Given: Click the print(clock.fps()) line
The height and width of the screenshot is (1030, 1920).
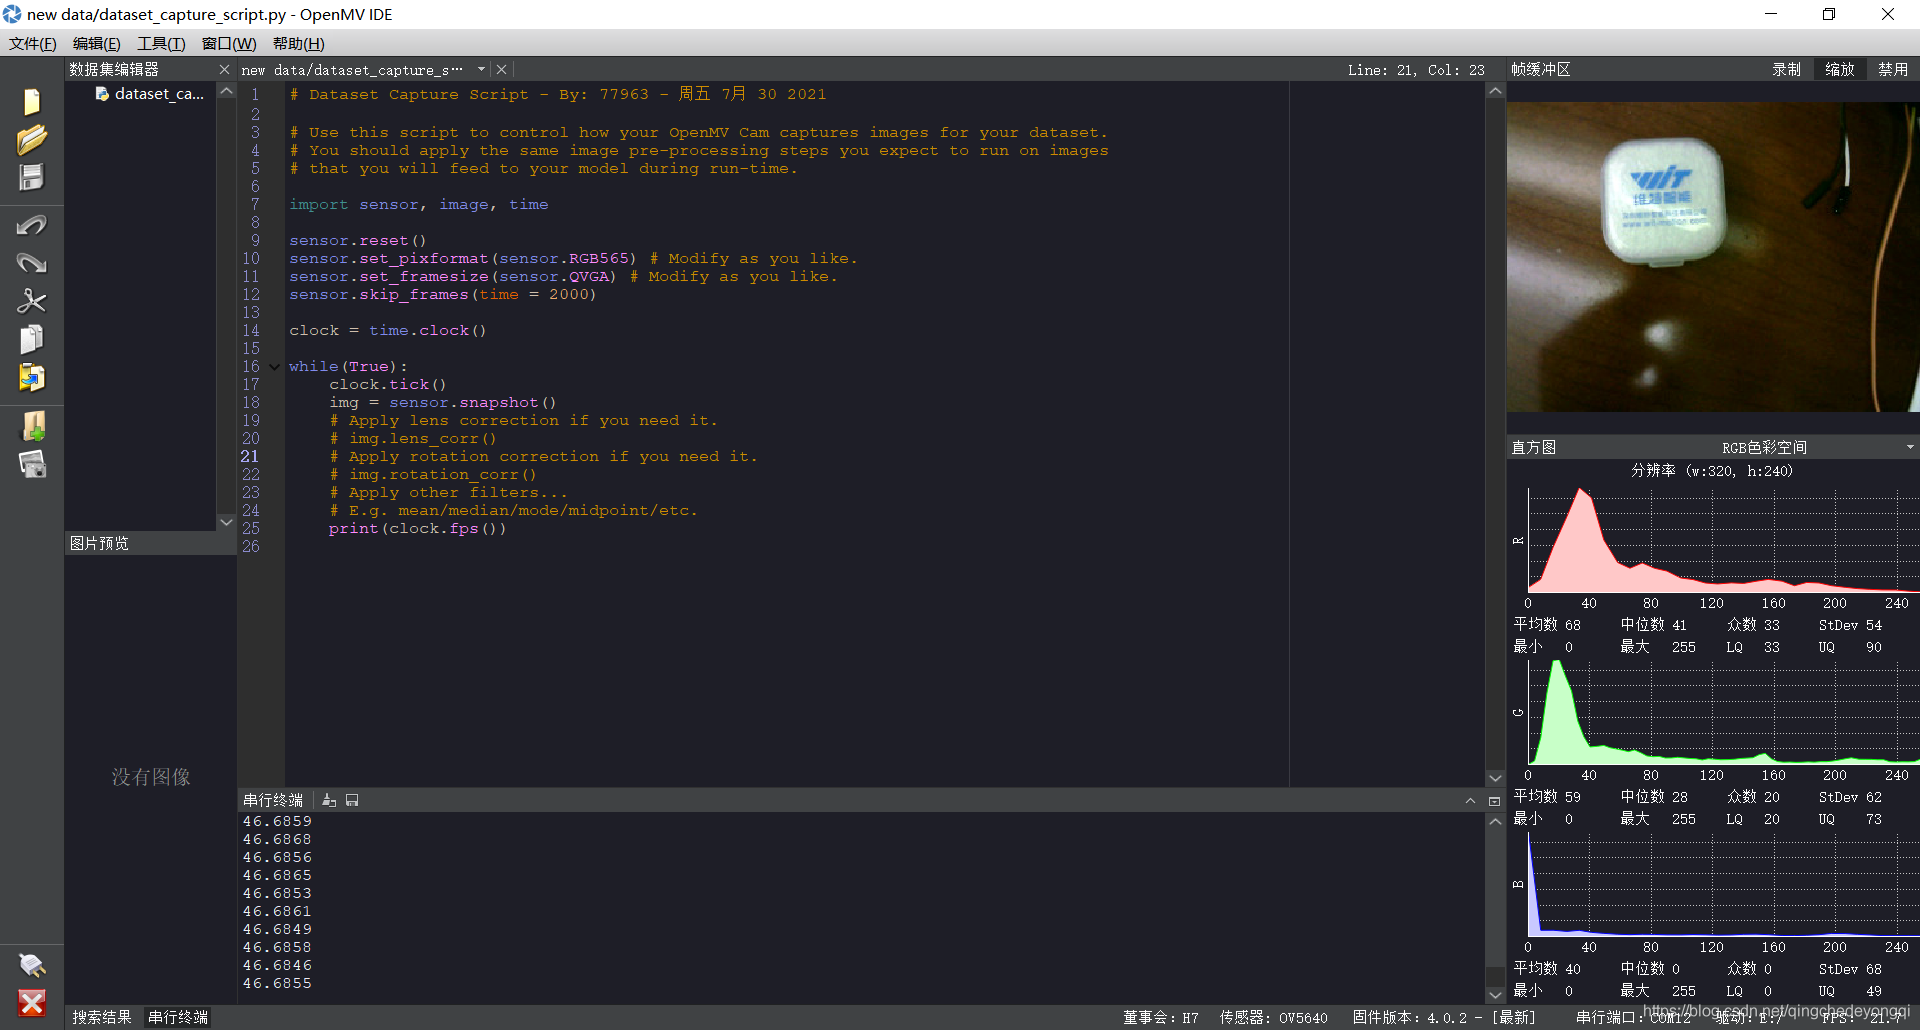Looking at the screenshot, I should pyautogui.click(x=417, y=529).
